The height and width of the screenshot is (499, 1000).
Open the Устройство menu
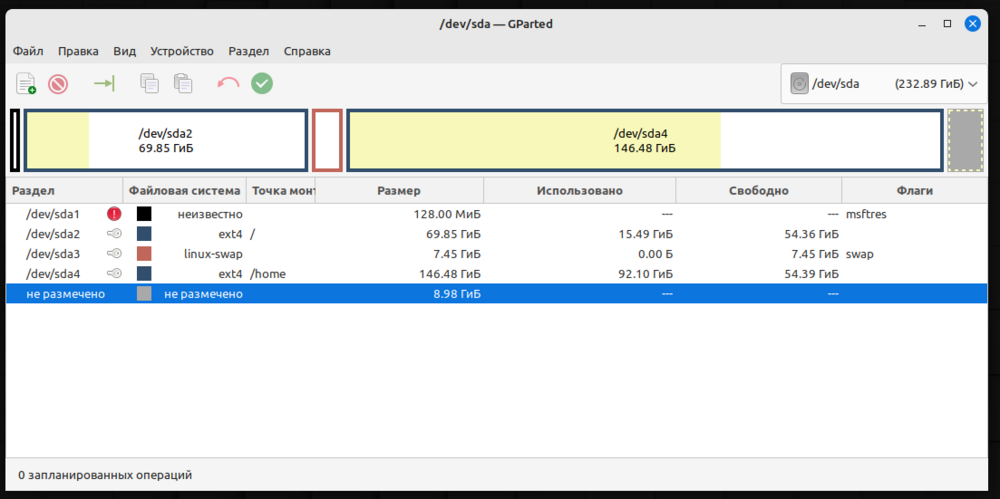(x=182, y=51)
